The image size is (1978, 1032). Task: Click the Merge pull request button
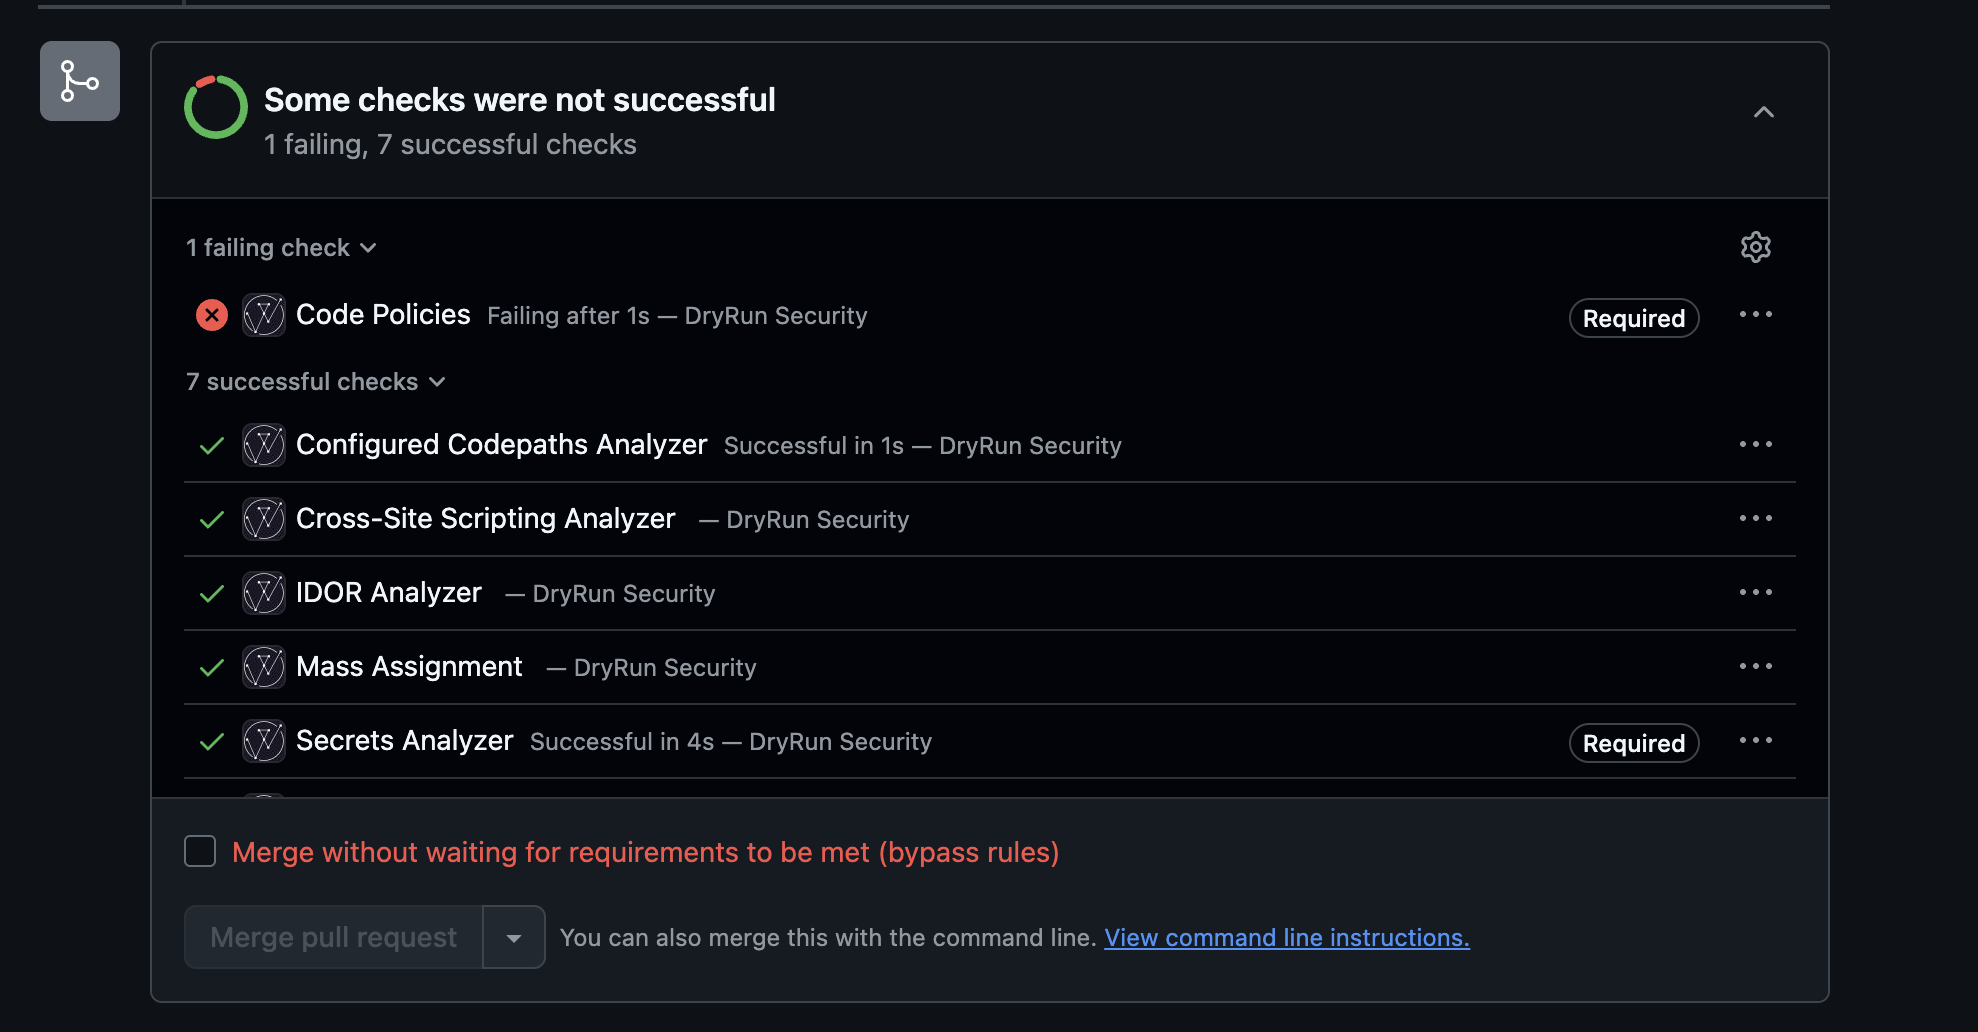331,937
